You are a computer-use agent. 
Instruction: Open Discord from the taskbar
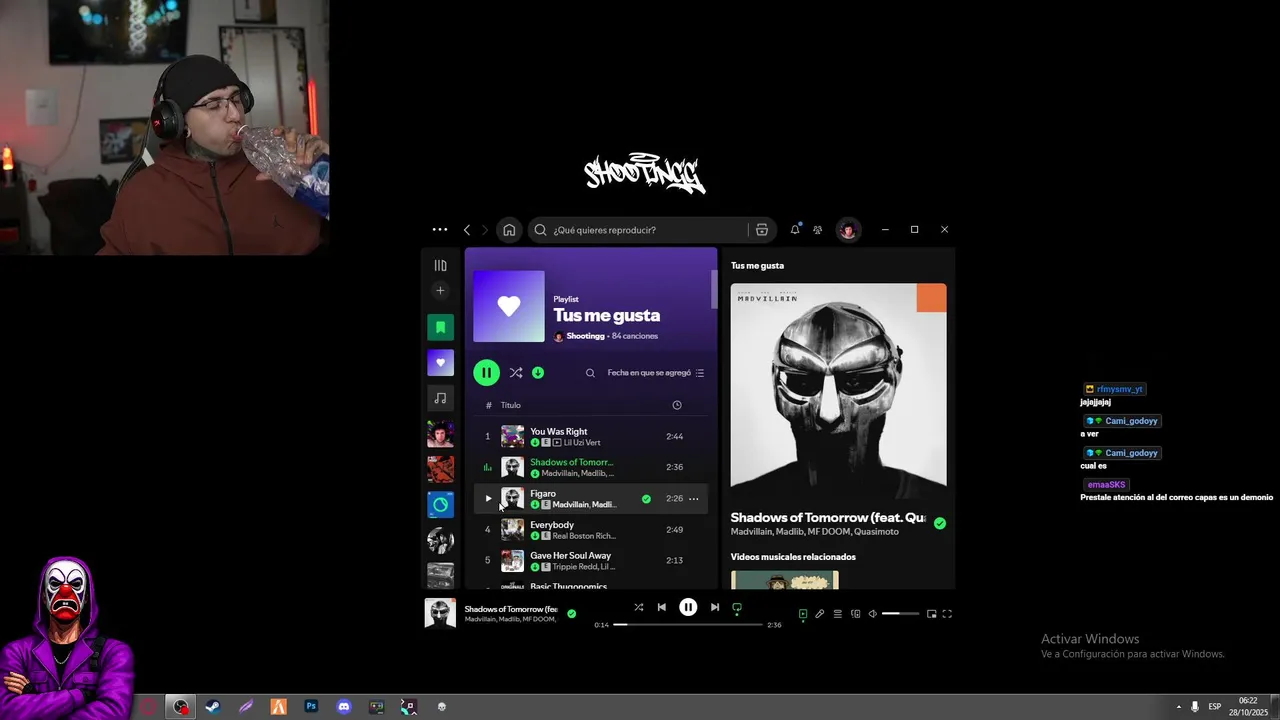[x=344, y=707]
